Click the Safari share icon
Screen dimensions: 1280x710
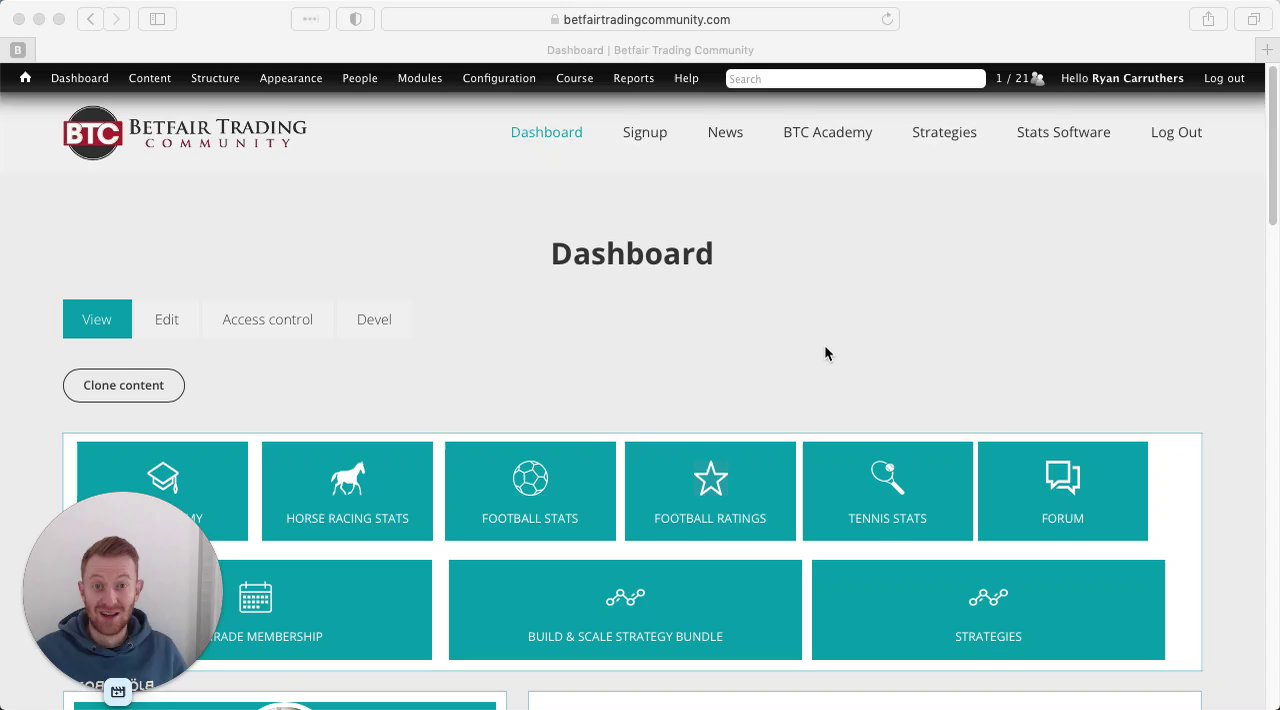tap(1208, 19)
